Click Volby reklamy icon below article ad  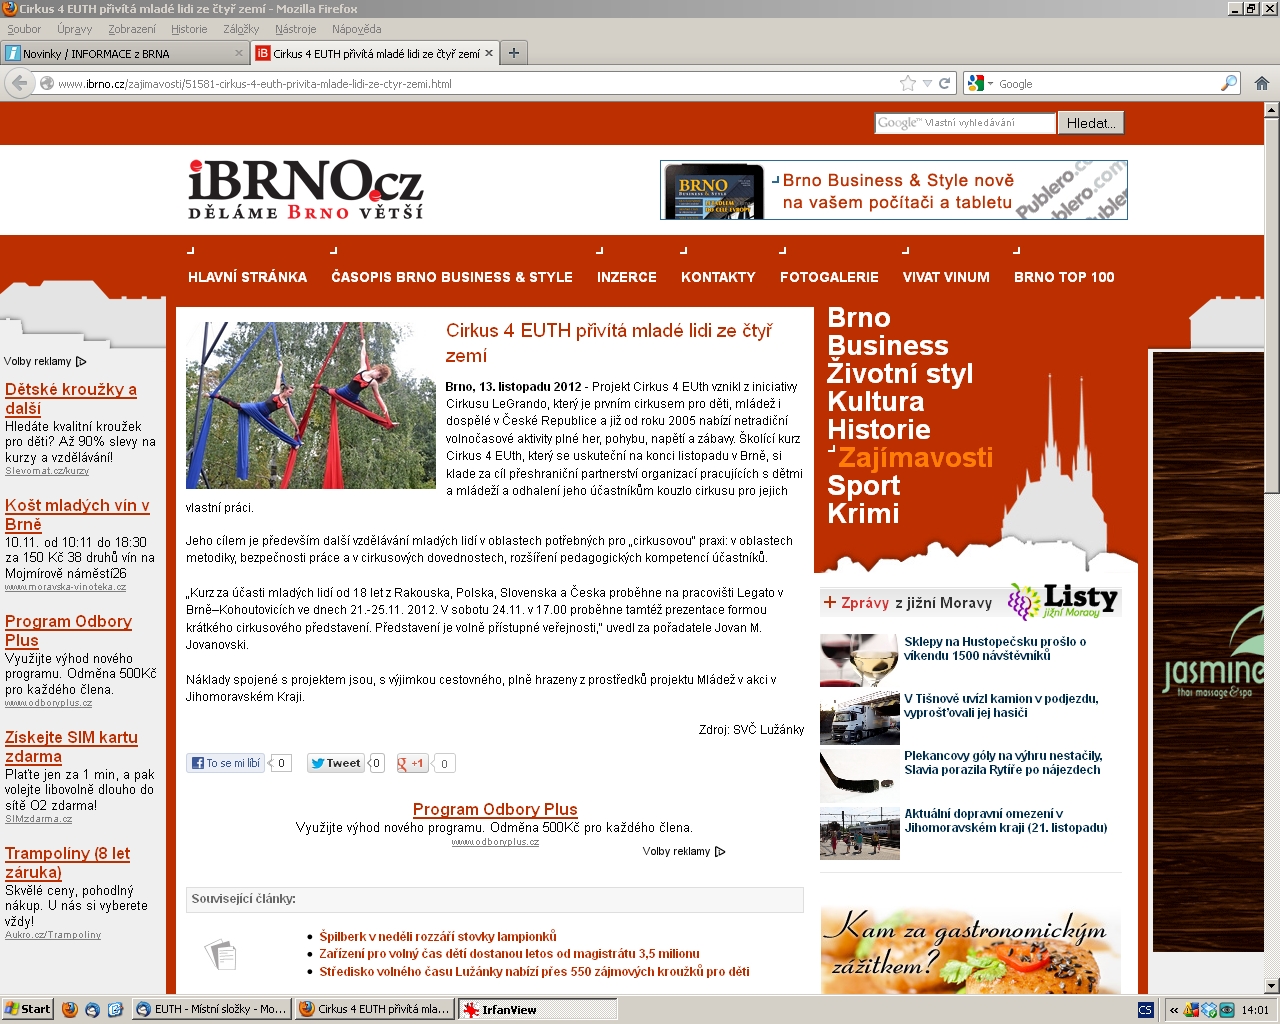tap(720, 852)
